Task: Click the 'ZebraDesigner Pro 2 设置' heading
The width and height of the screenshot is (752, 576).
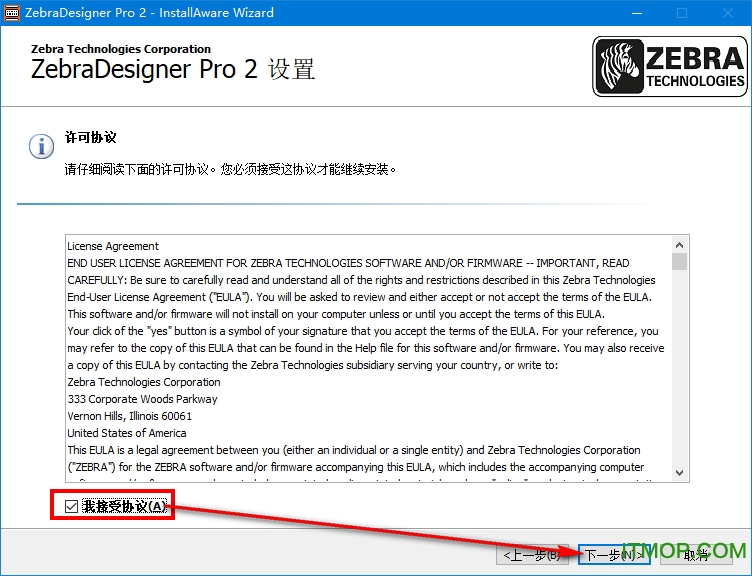Action: 173,69
